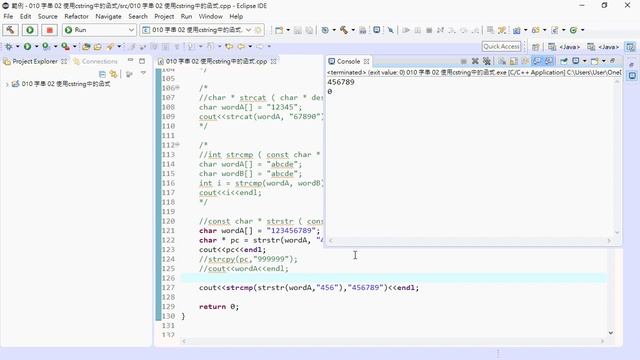Image resolution: width=640 pixels, height=360 pixels.
Task: Edit the launch configuration via gear icon
Action: [x=258, y=30]
